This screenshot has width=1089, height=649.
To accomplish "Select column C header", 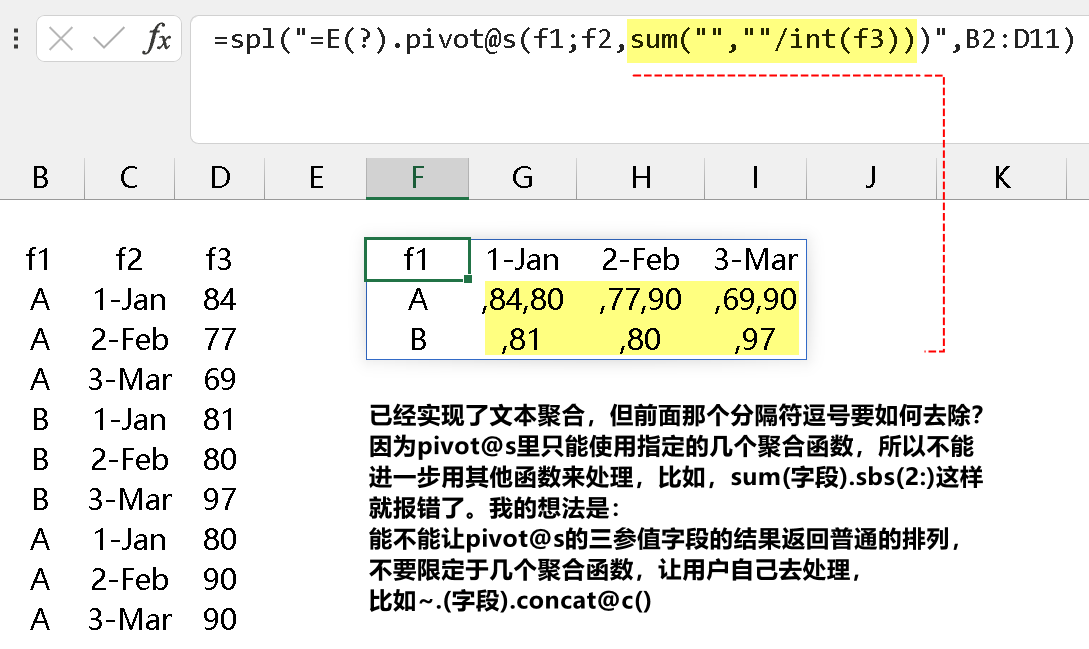I will coord(129,178).
